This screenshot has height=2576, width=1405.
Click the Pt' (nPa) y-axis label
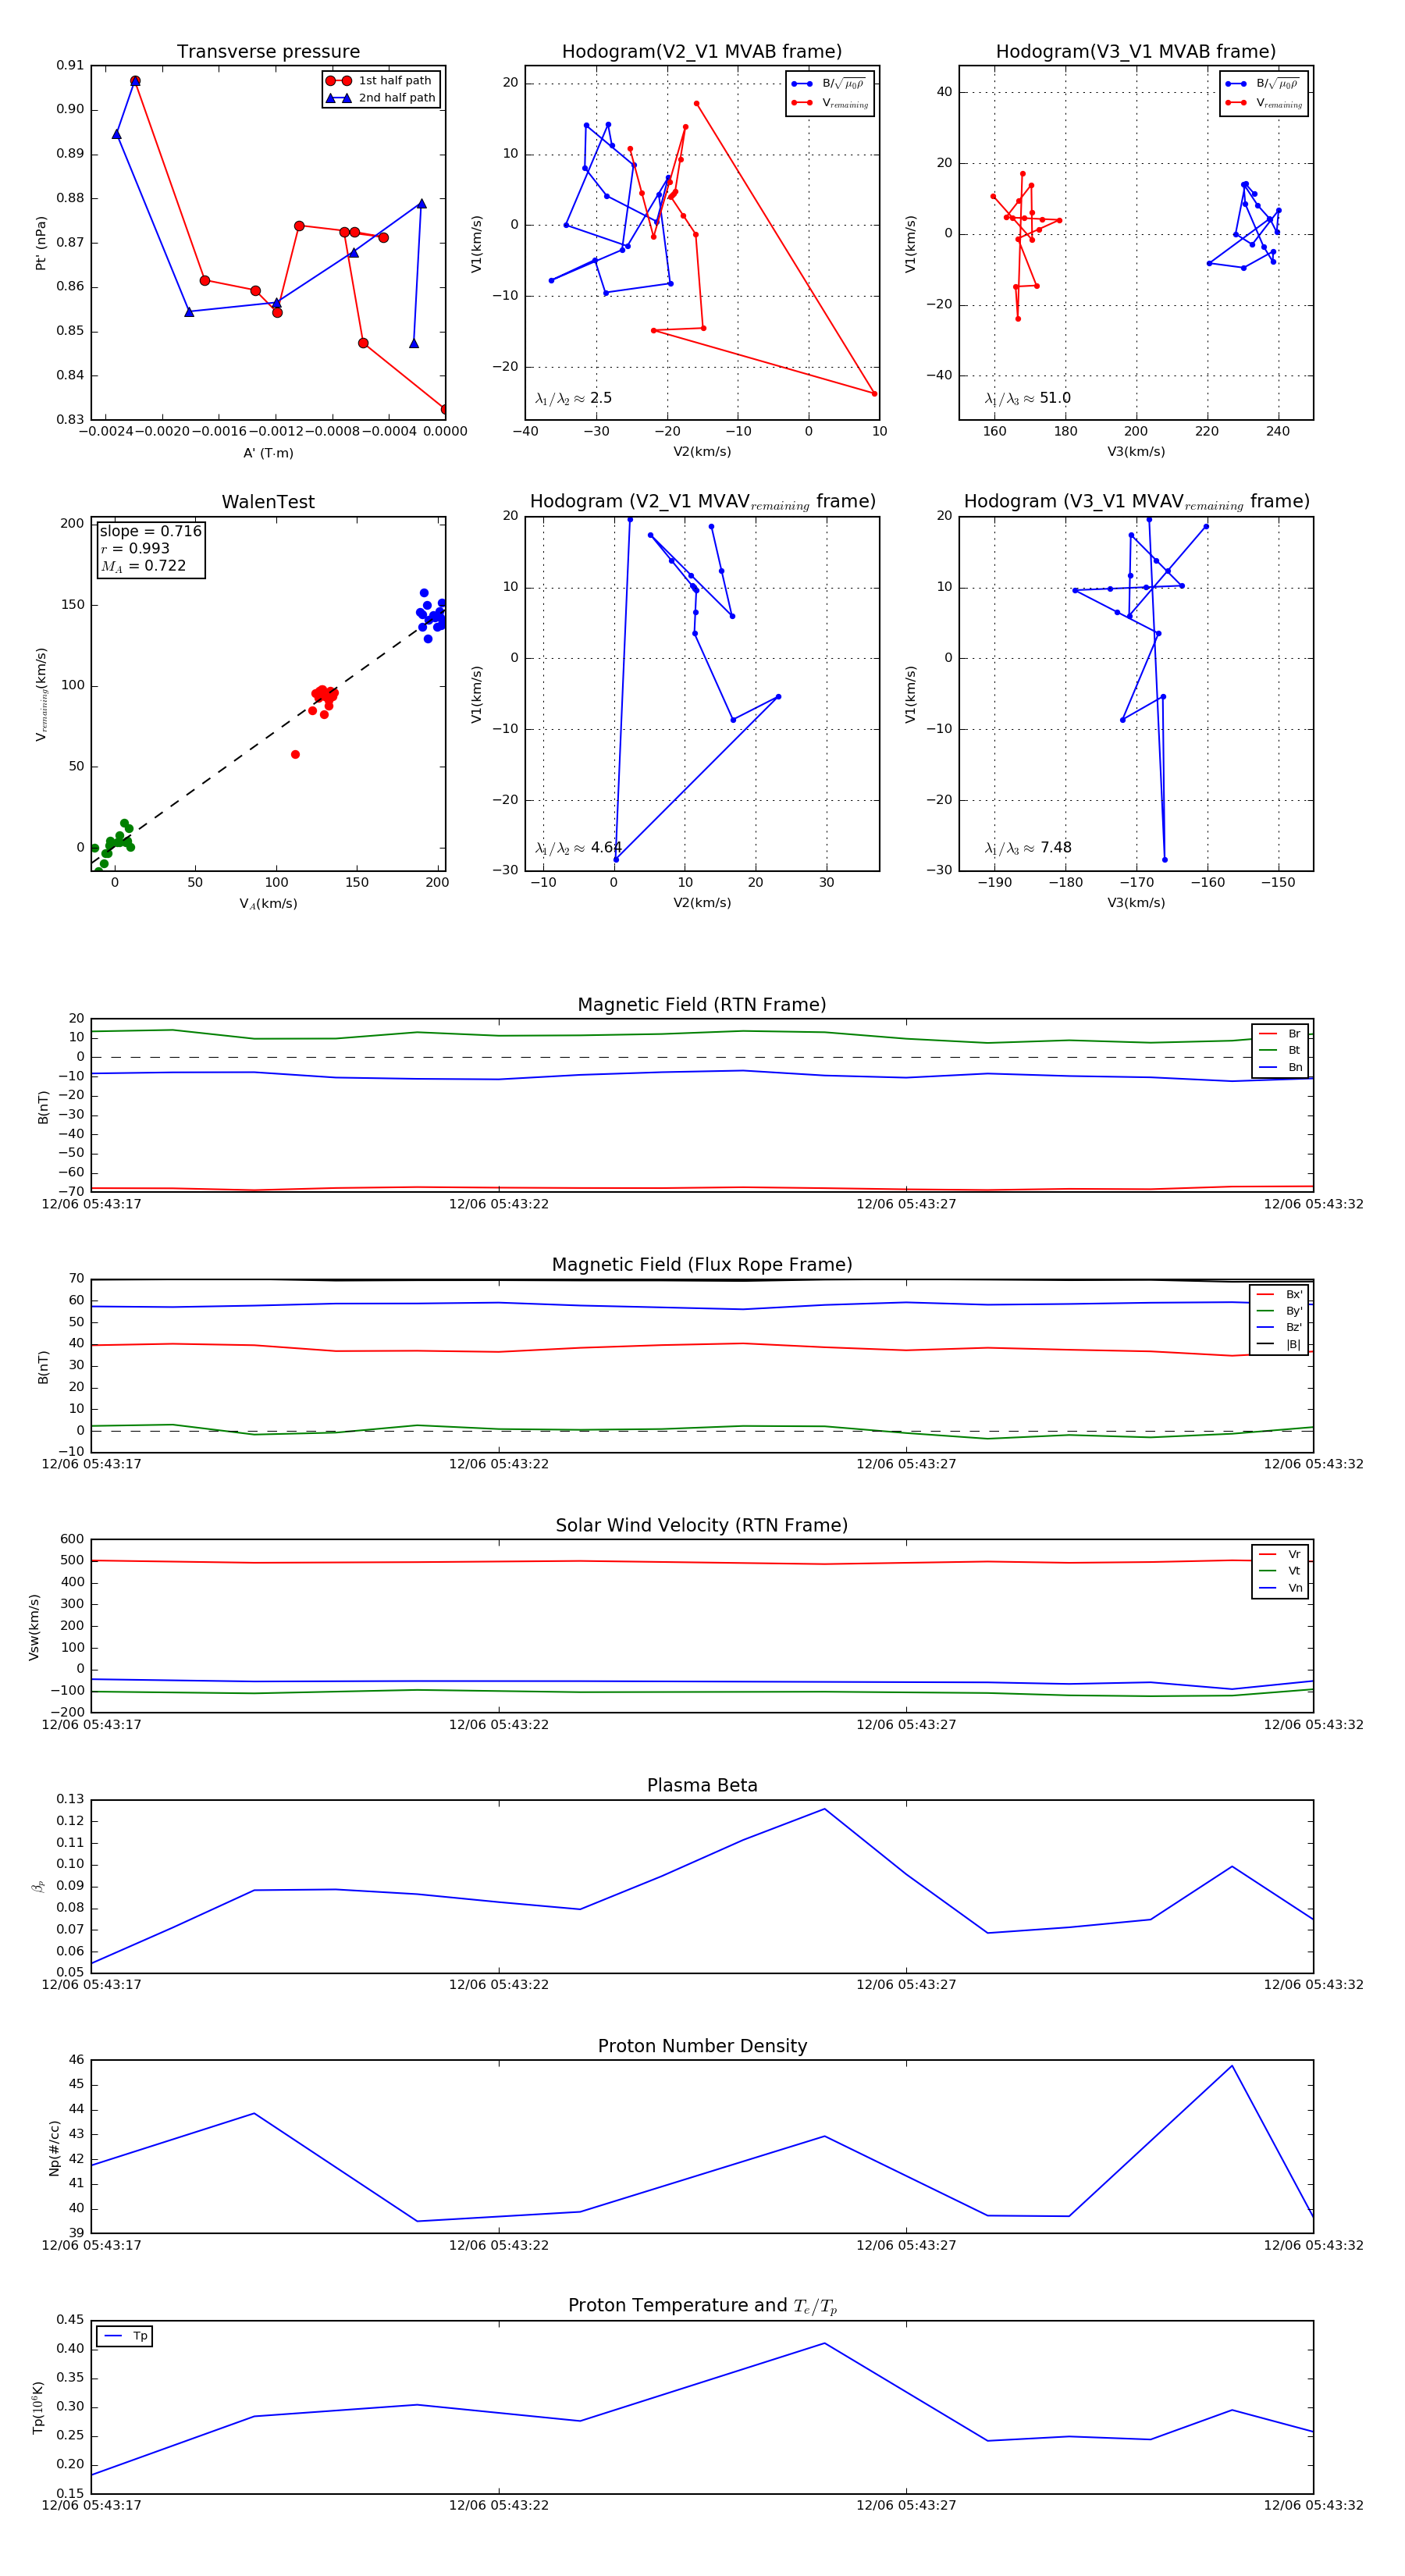[x=41, y=243]
